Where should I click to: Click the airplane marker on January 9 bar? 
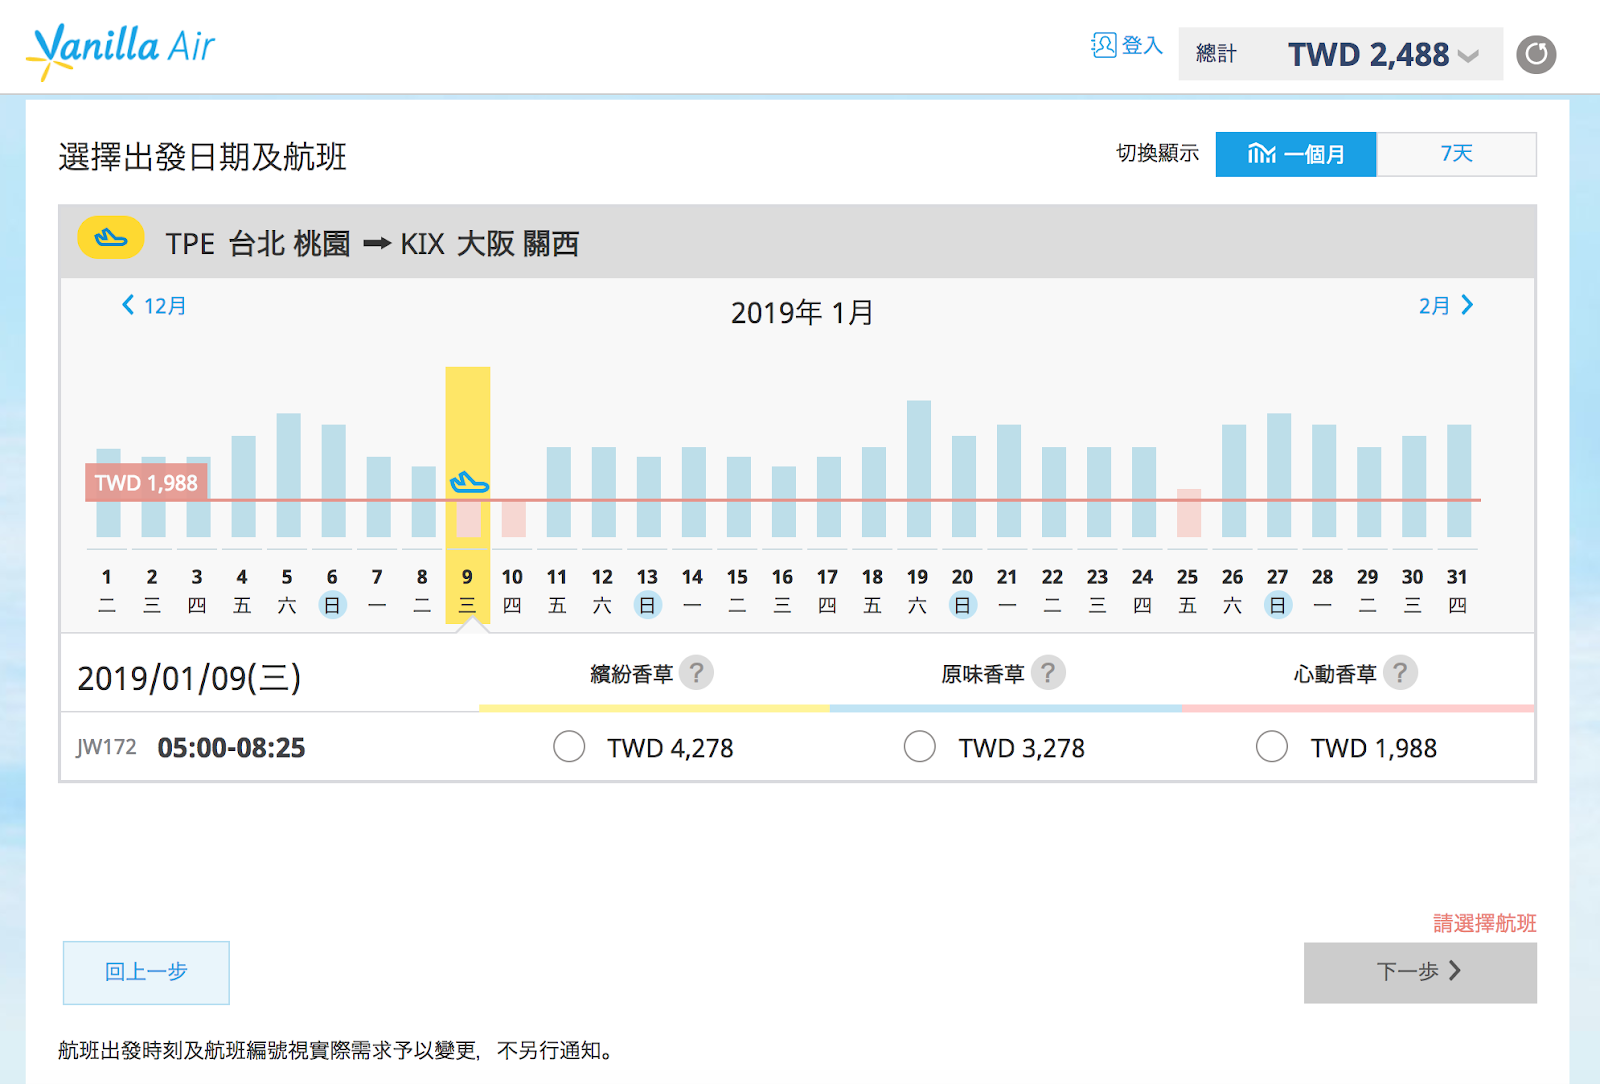468,483
